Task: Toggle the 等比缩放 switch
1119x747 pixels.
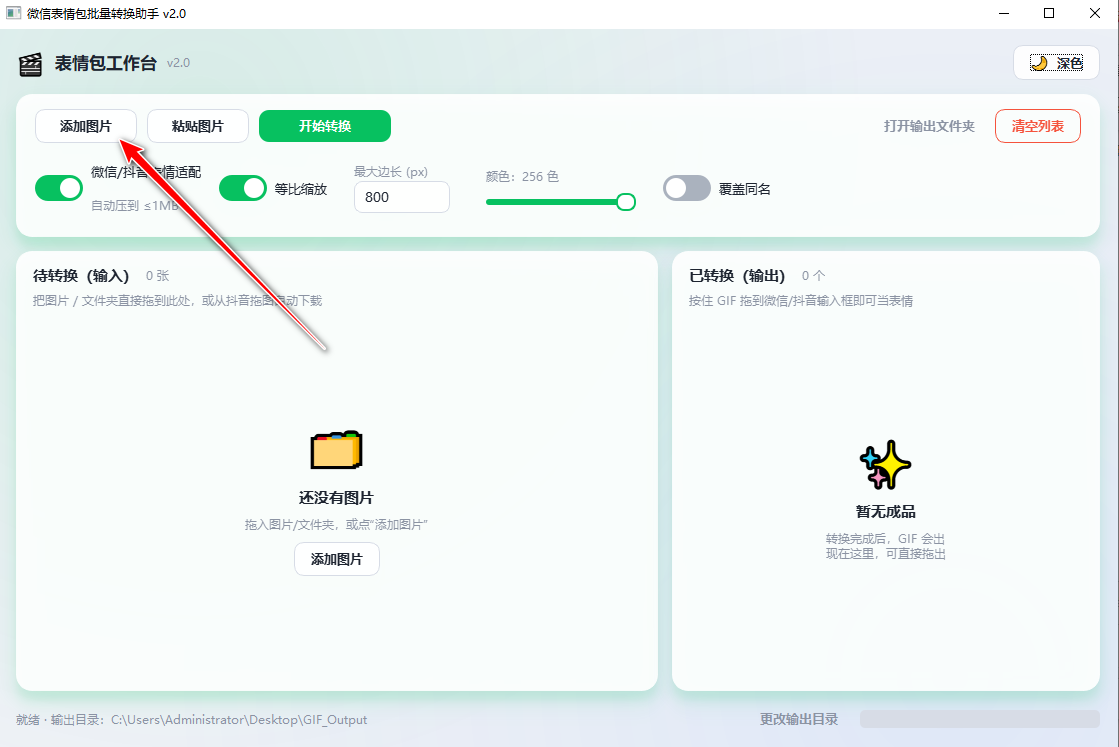Action: pos(243,188)
